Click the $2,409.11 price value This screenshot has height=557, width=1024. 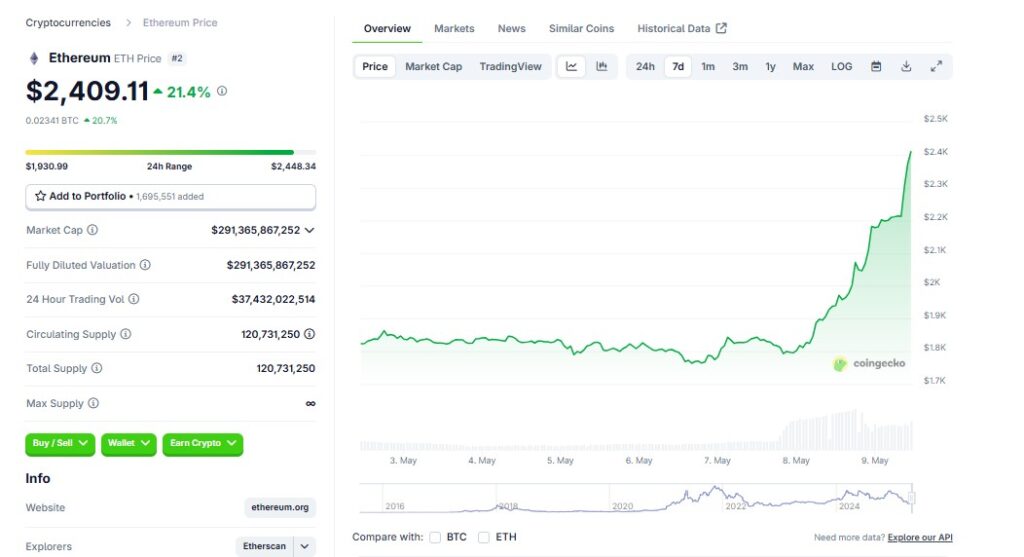click(x=88, y=91)
